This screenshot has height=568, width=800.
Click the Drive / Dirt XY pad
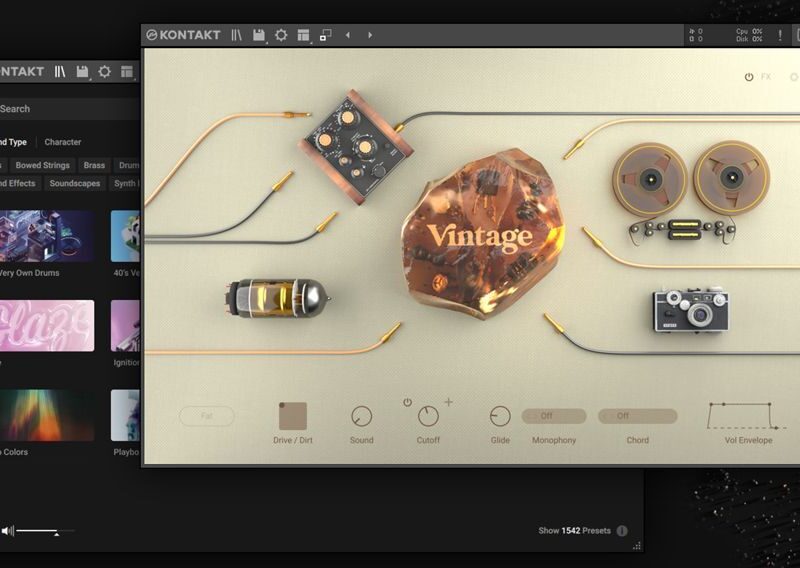pyautogui.click(x=292, y=416)
